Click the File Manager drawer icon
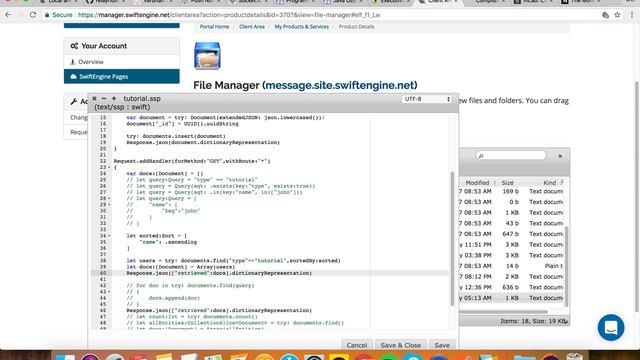 pos(207,56)
